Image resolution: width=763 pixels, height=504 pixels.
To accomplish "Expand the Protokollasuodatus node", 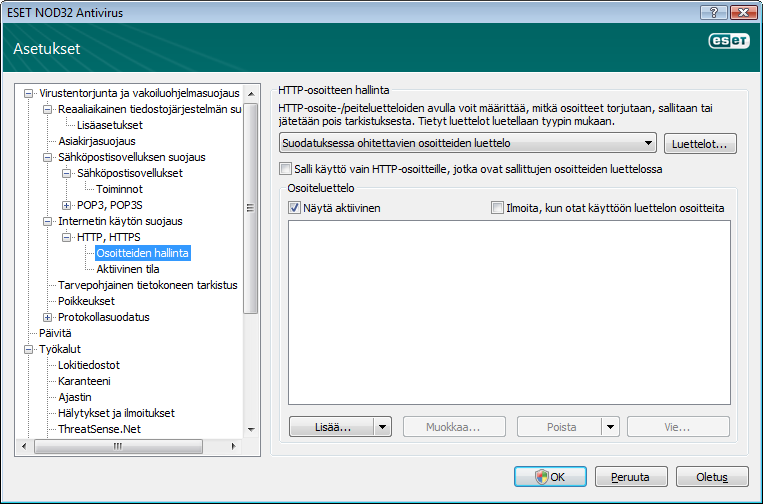I will click(x=48, y=317).
